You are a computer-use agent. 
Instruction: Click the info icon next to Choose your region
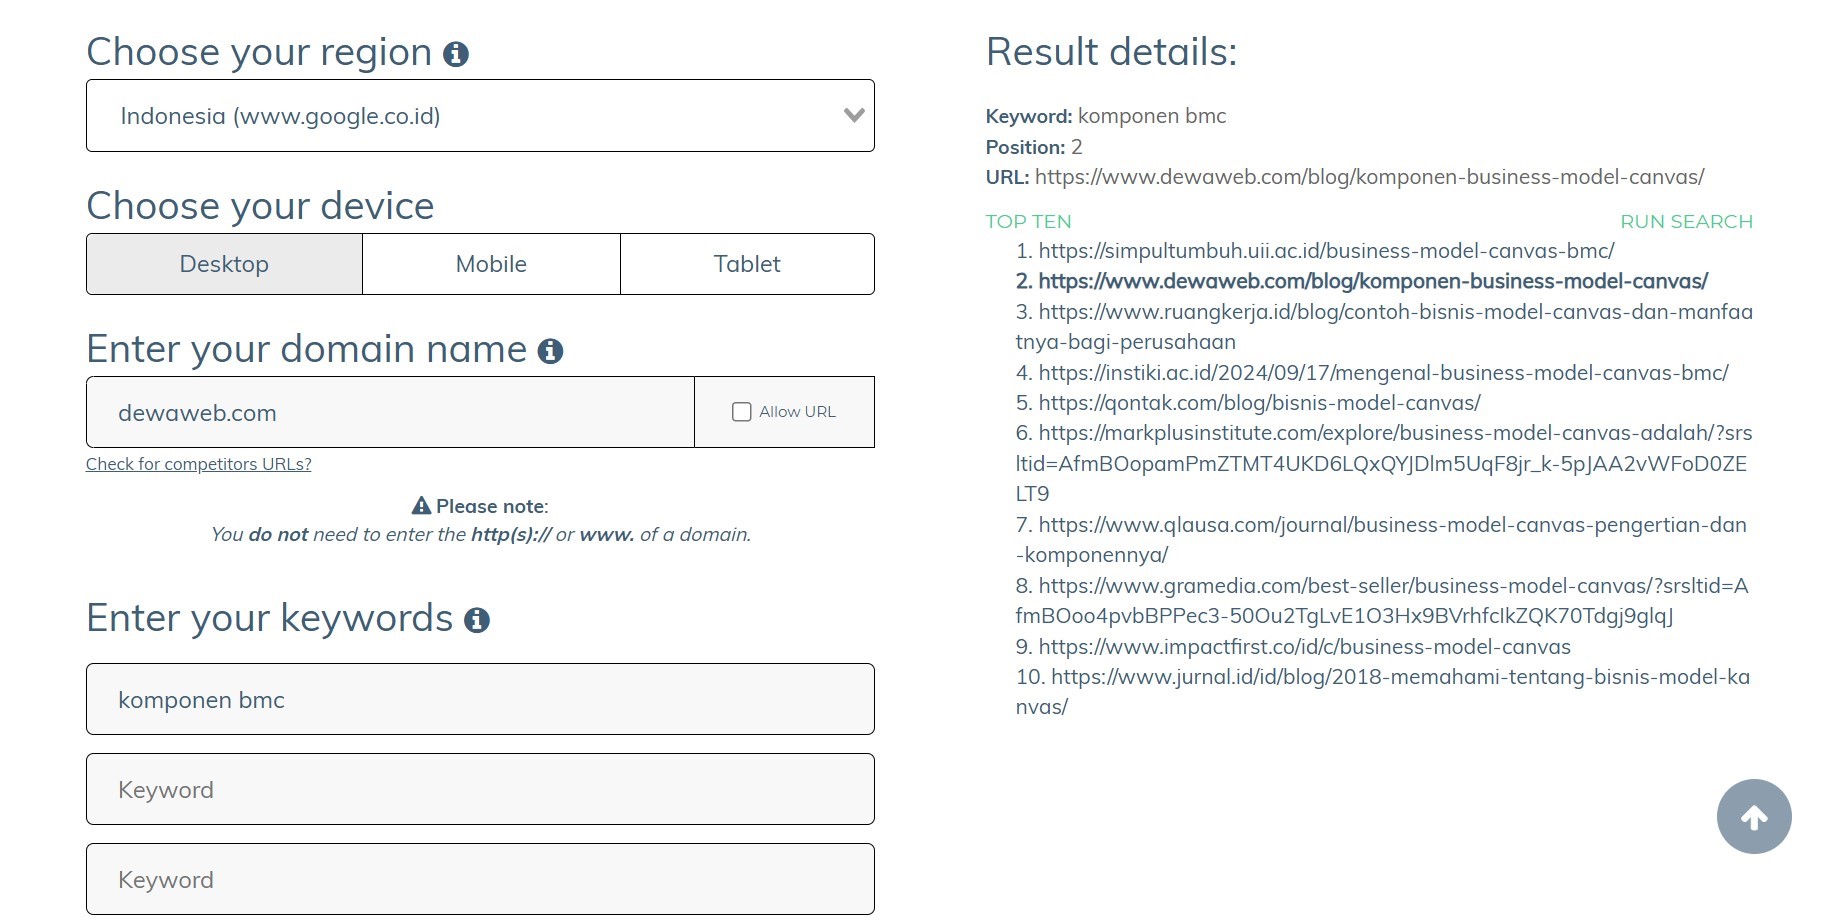[458, 55]
